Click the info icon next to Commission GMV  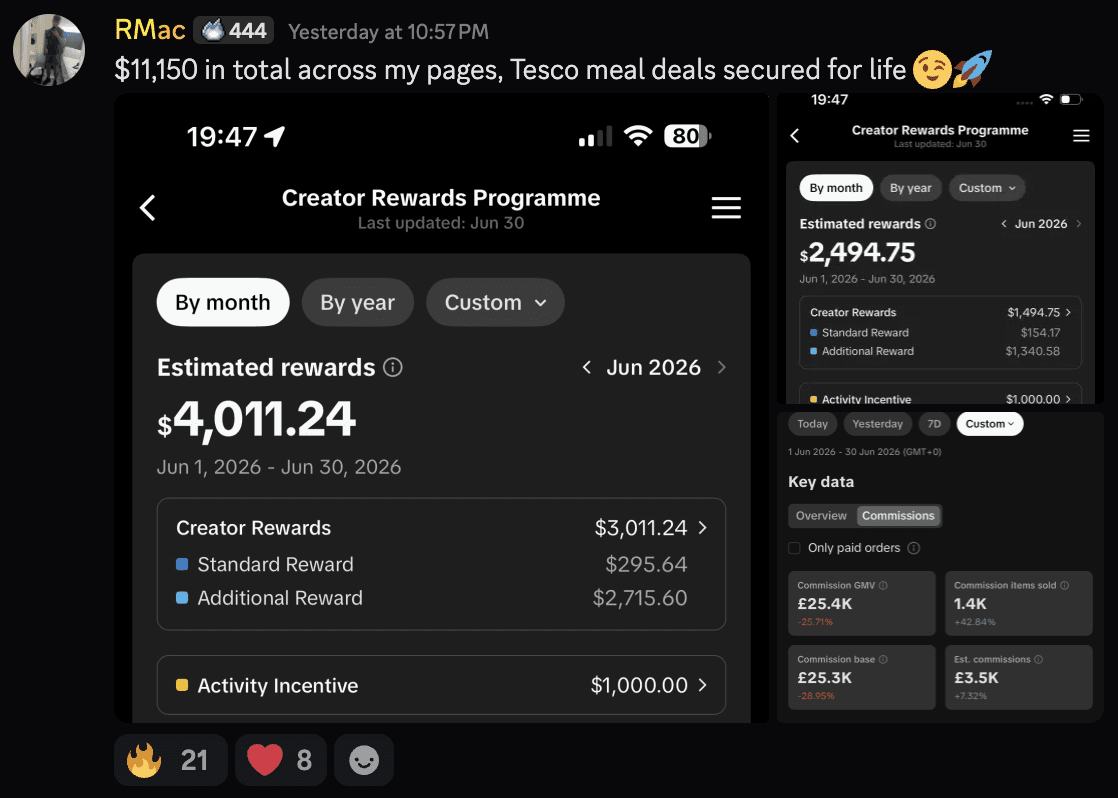coord(883,585)
